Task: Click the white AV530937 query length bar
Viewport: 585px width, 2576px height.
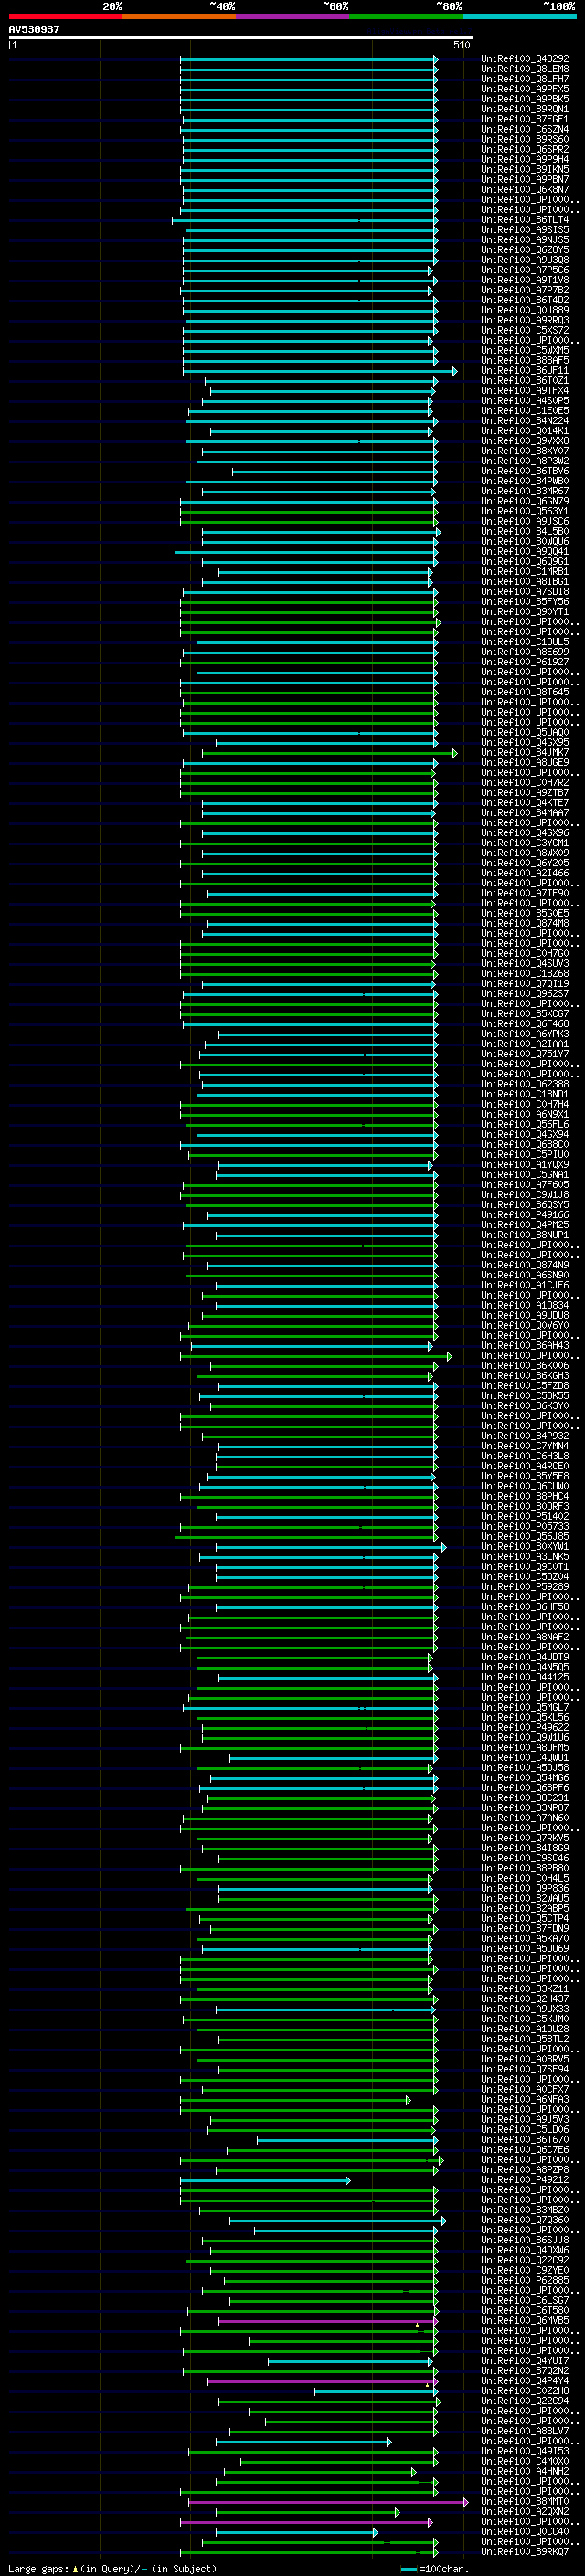Action: (x=241, y=37)
